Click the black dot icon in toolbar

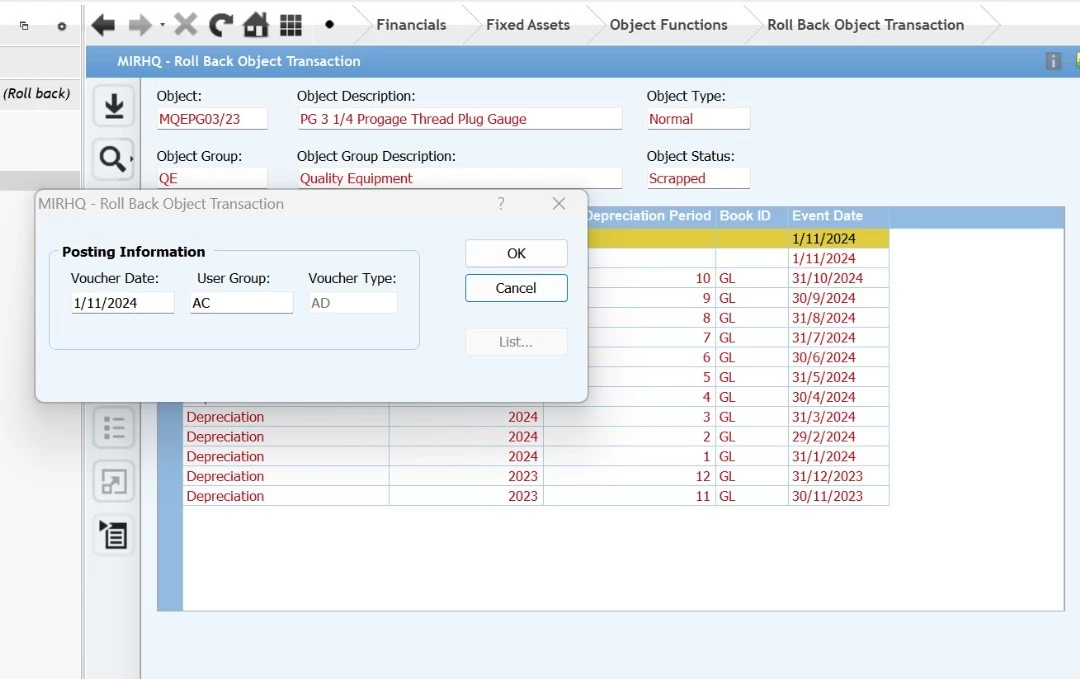click(329, 25)
